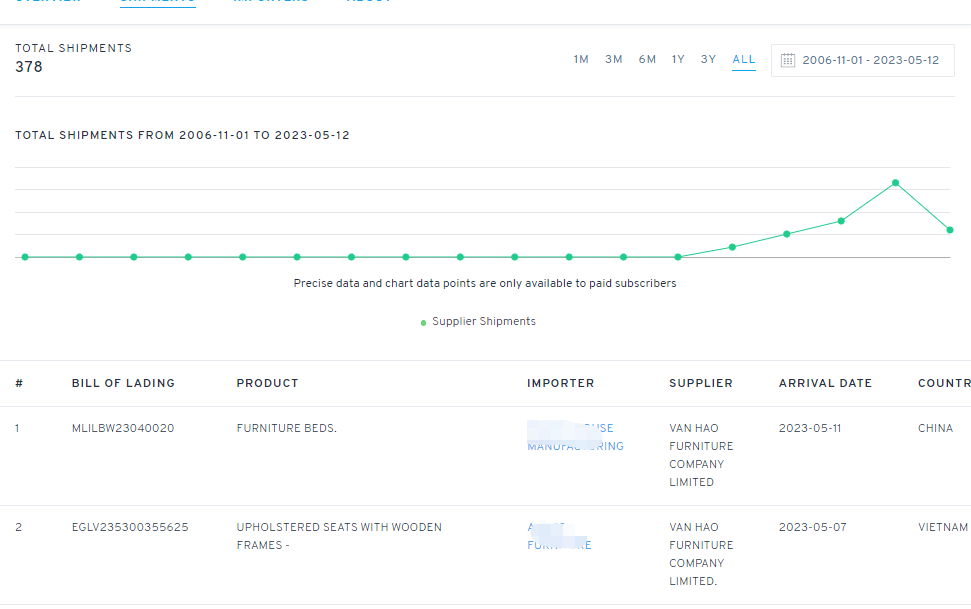Open the importer link in row 1
This screenshot has height=609, width=971.
(575, 437)
